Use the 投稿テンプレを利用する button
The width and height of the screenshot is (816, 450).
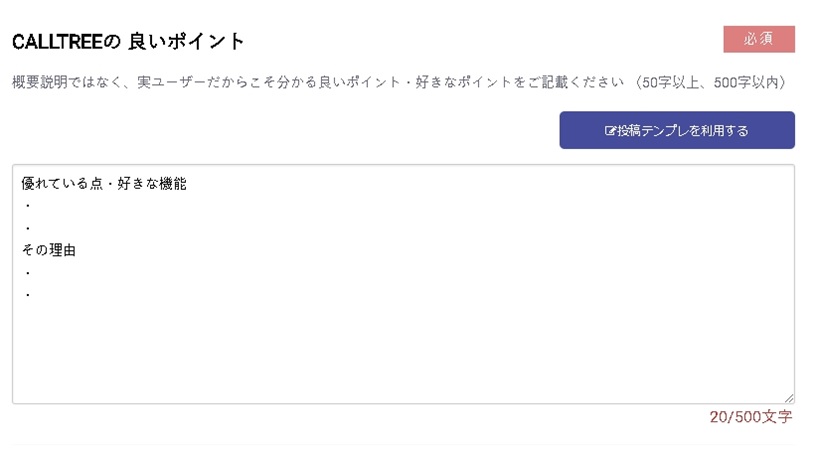coord(677,130)
